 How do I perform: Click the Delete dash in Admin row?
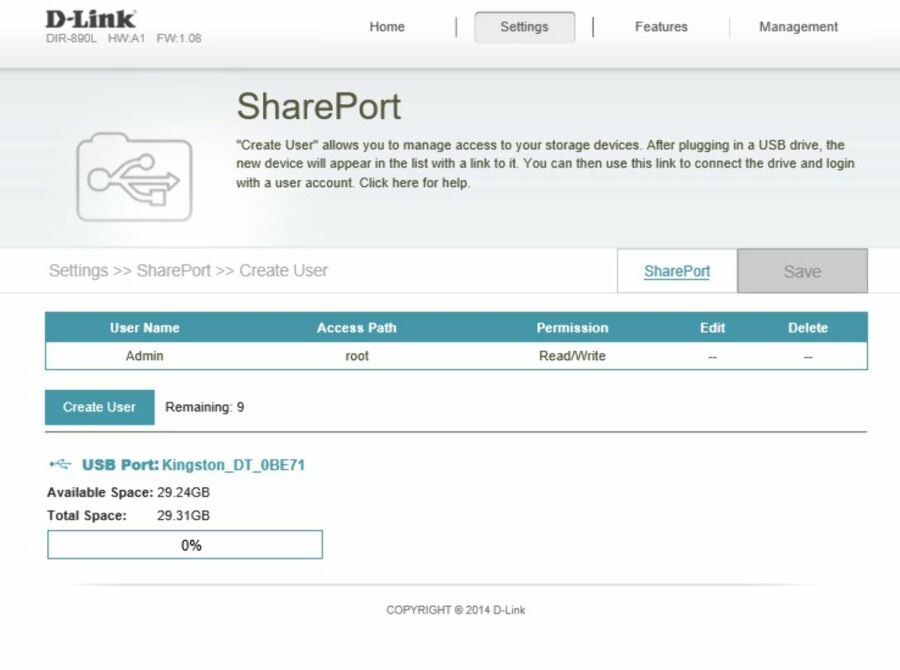click(808, 356)
